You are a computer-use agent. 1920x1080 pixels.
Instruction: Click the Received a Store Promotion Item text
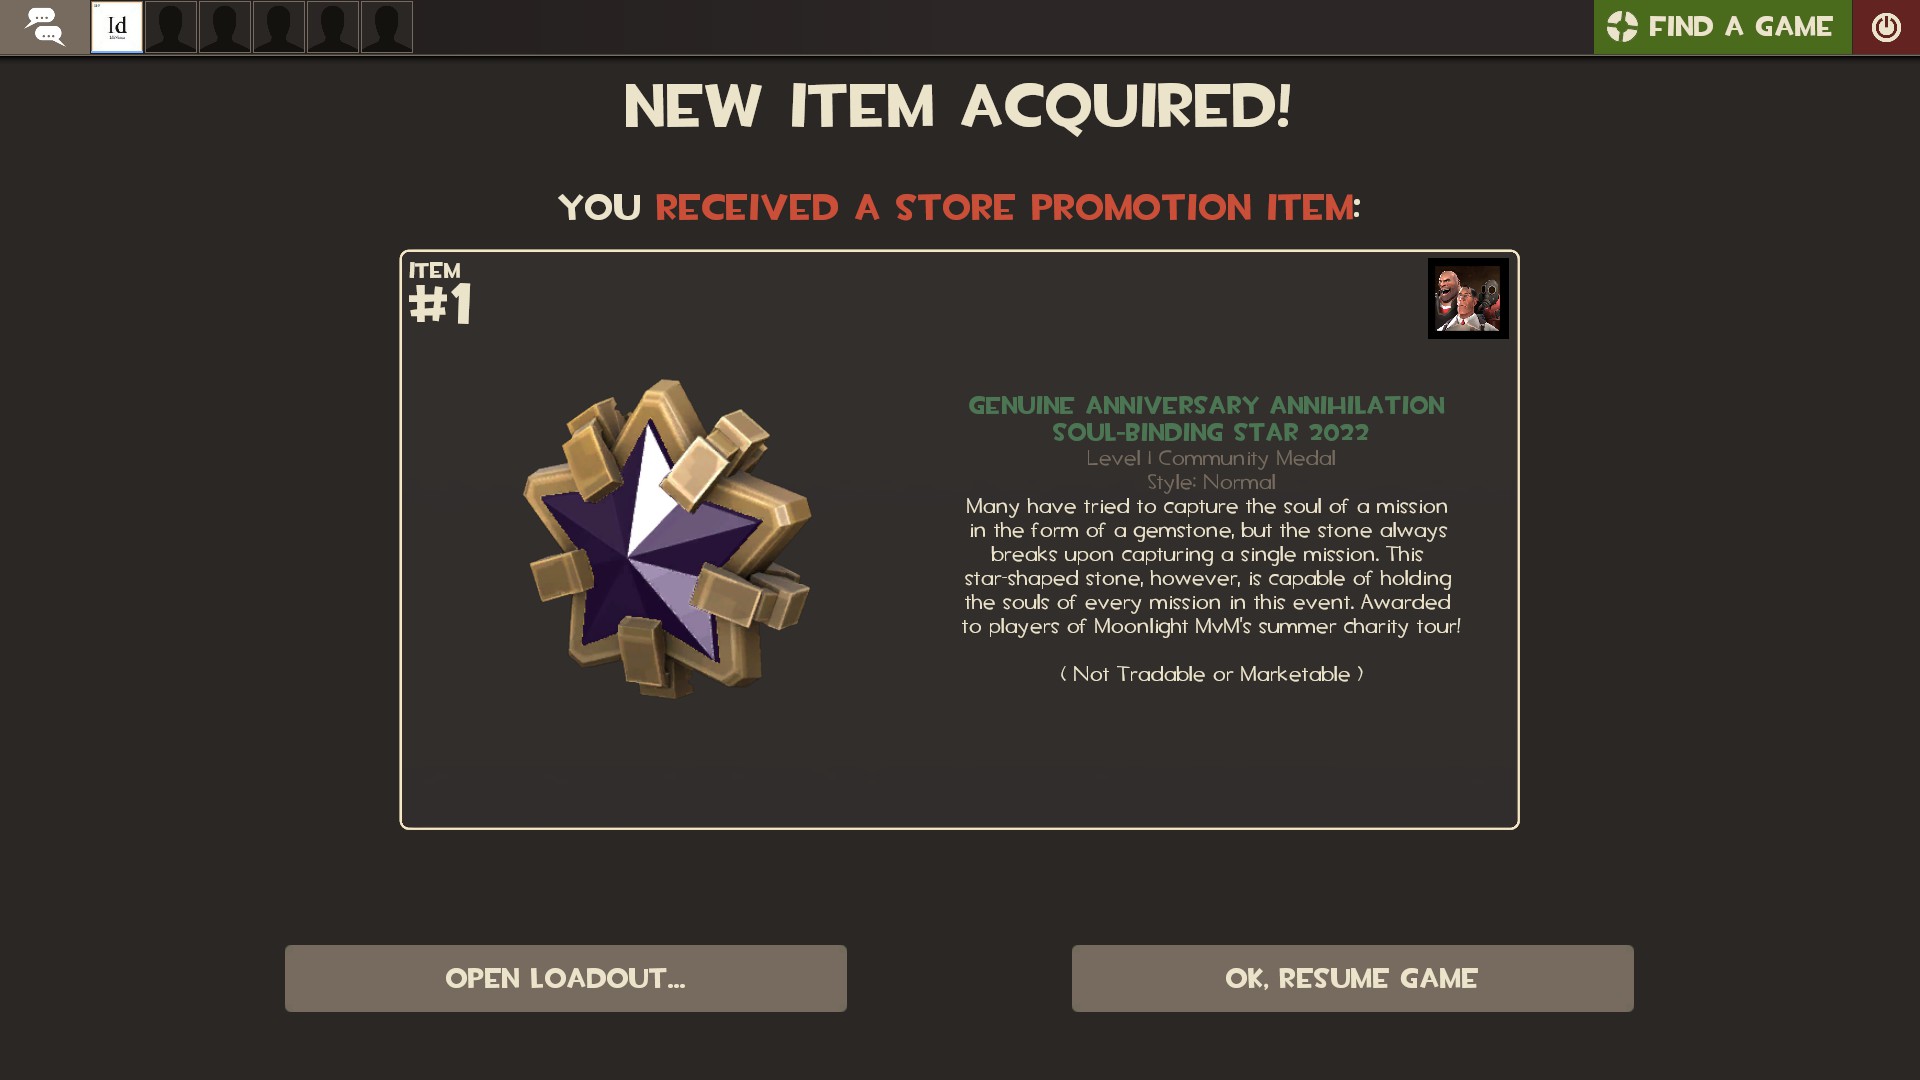(x=1004, y=207)
